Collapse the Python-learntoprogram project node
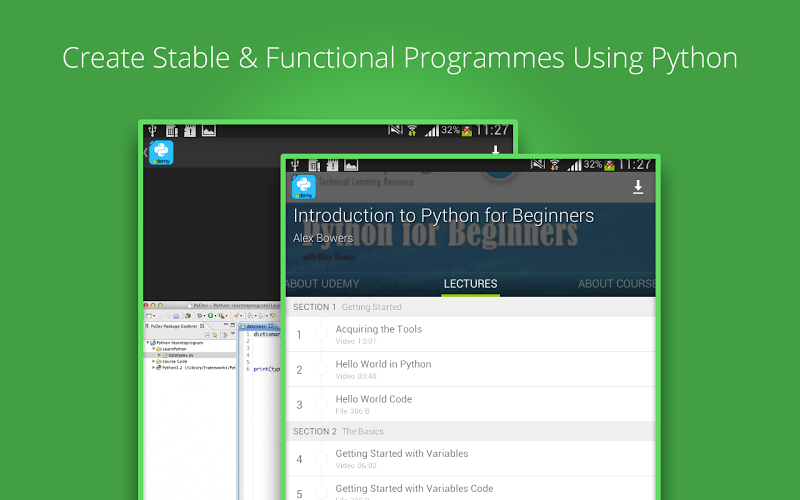This screenshot has height=500, width=800. 147,343
